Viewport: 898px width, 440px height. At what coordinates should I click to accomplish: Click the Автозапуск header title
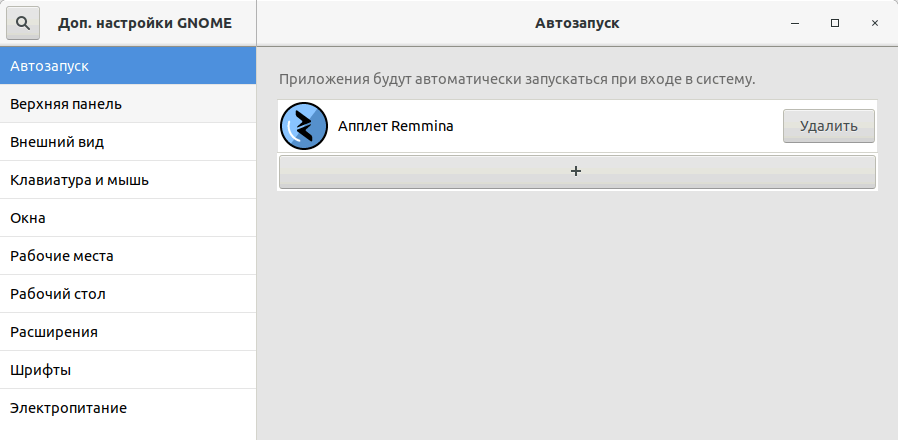(577, 23)
